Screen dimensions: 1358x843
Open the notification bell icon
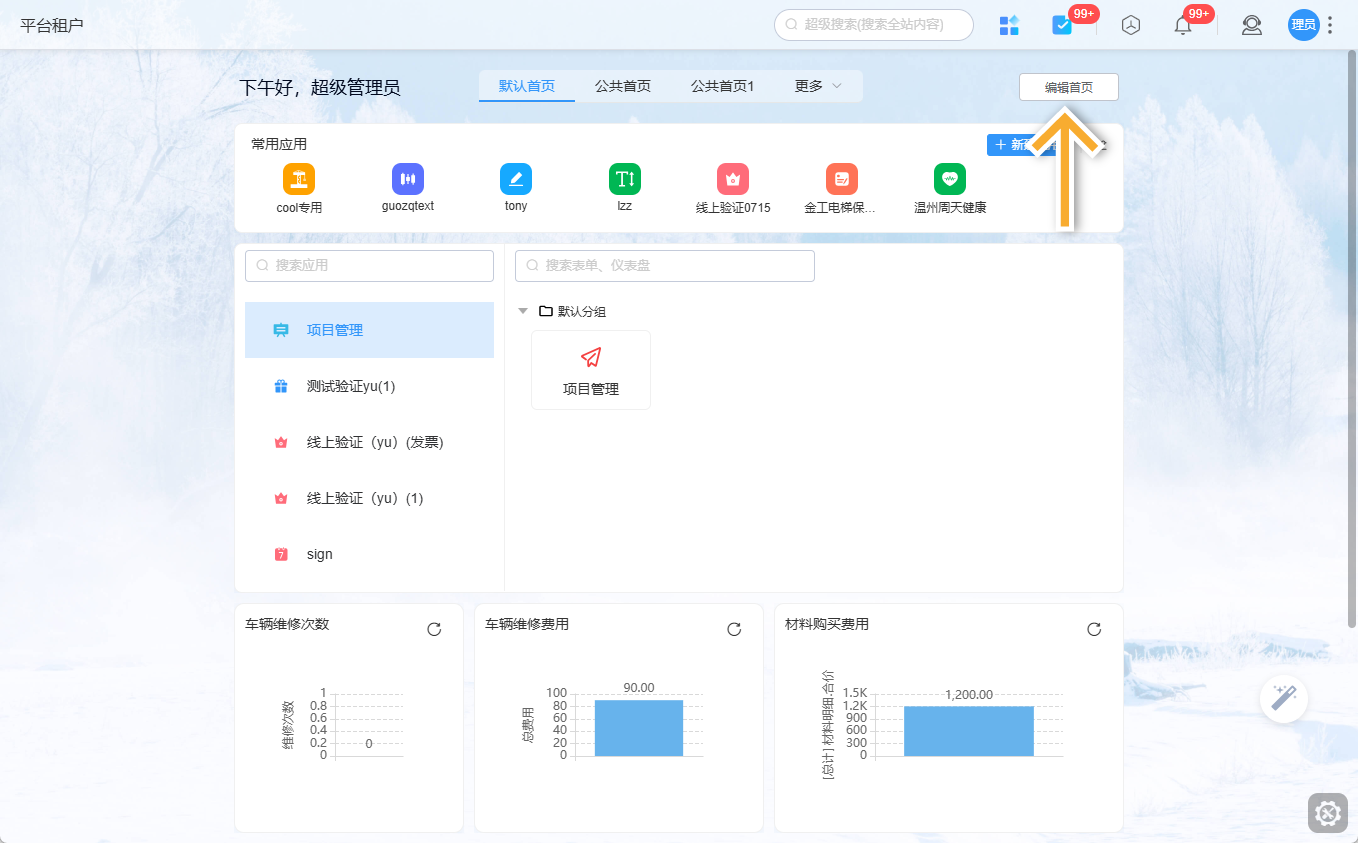[x=1181, y=25]
